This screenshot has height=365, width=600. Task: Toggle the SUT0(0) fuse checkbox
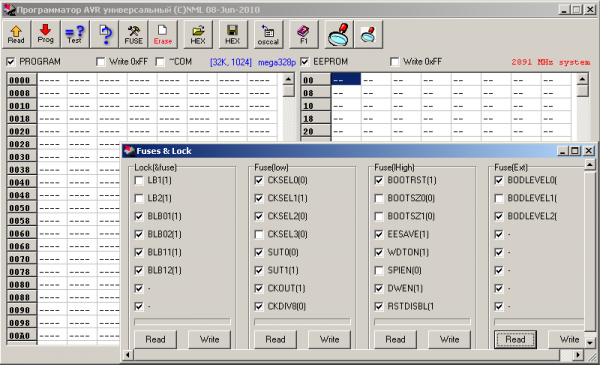coord(259,252)
